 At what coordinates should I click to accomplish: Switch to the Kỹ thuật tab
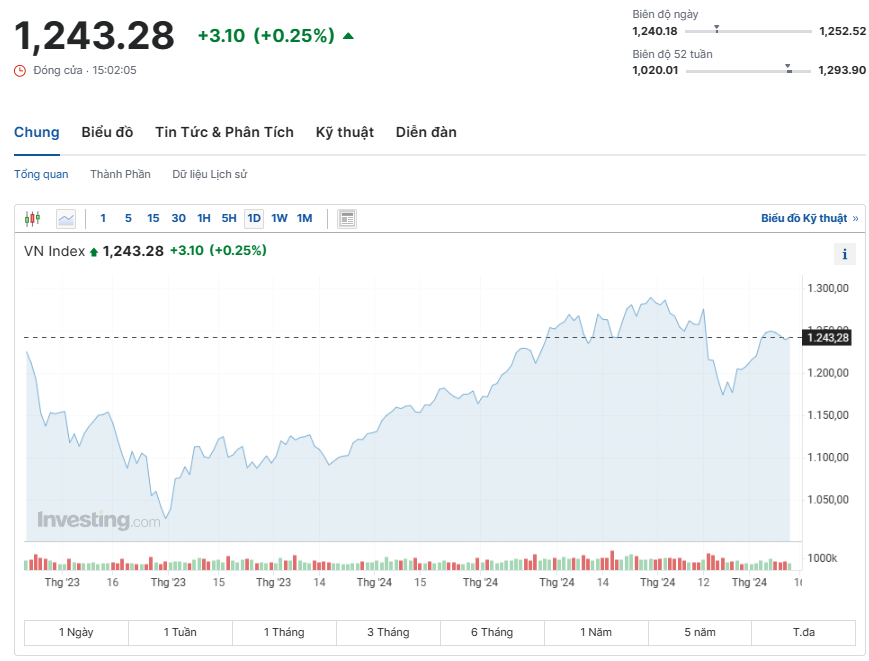click(x=344, y=132)
